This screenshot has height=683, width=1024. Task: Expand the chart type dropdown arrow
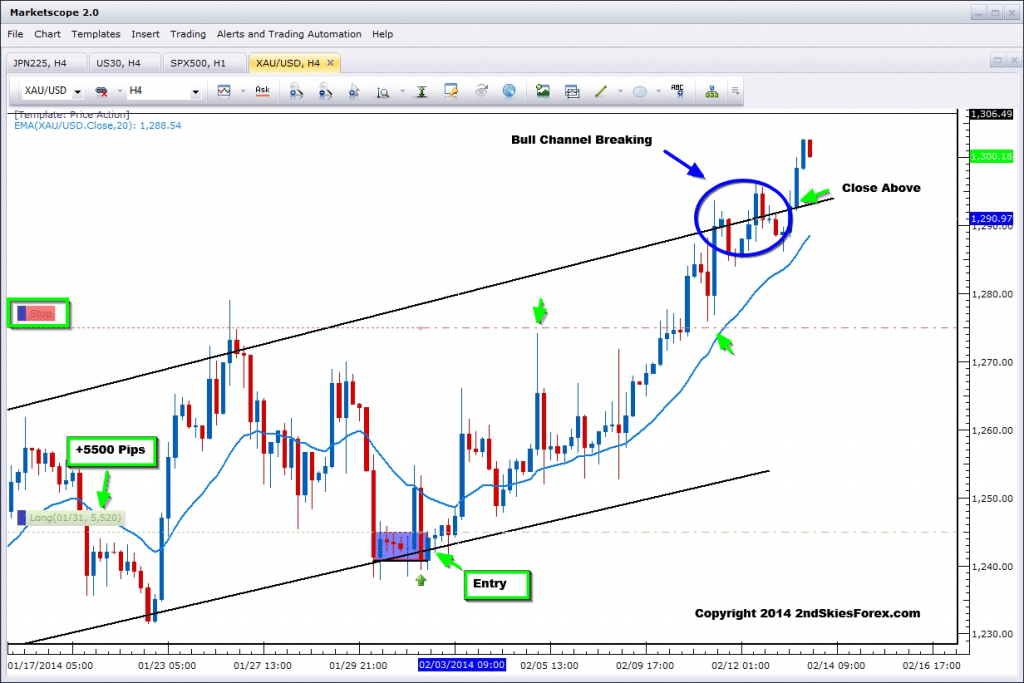[x=242, y=91]
